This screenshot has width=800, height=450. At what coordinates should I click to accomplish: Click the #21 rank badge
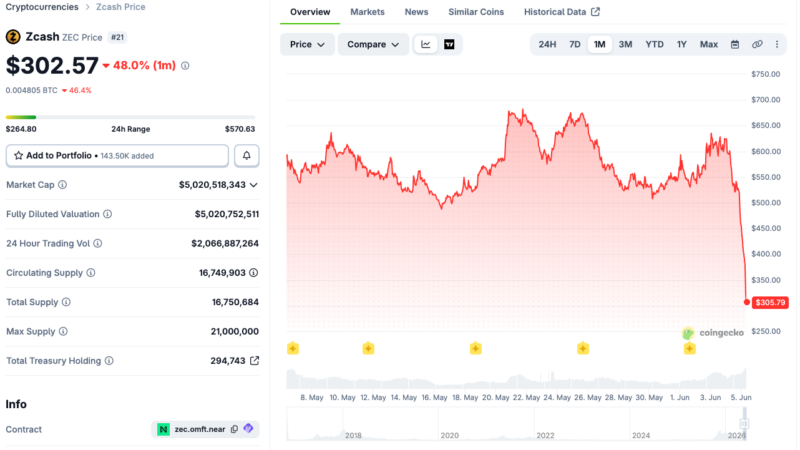coord(117,37)
